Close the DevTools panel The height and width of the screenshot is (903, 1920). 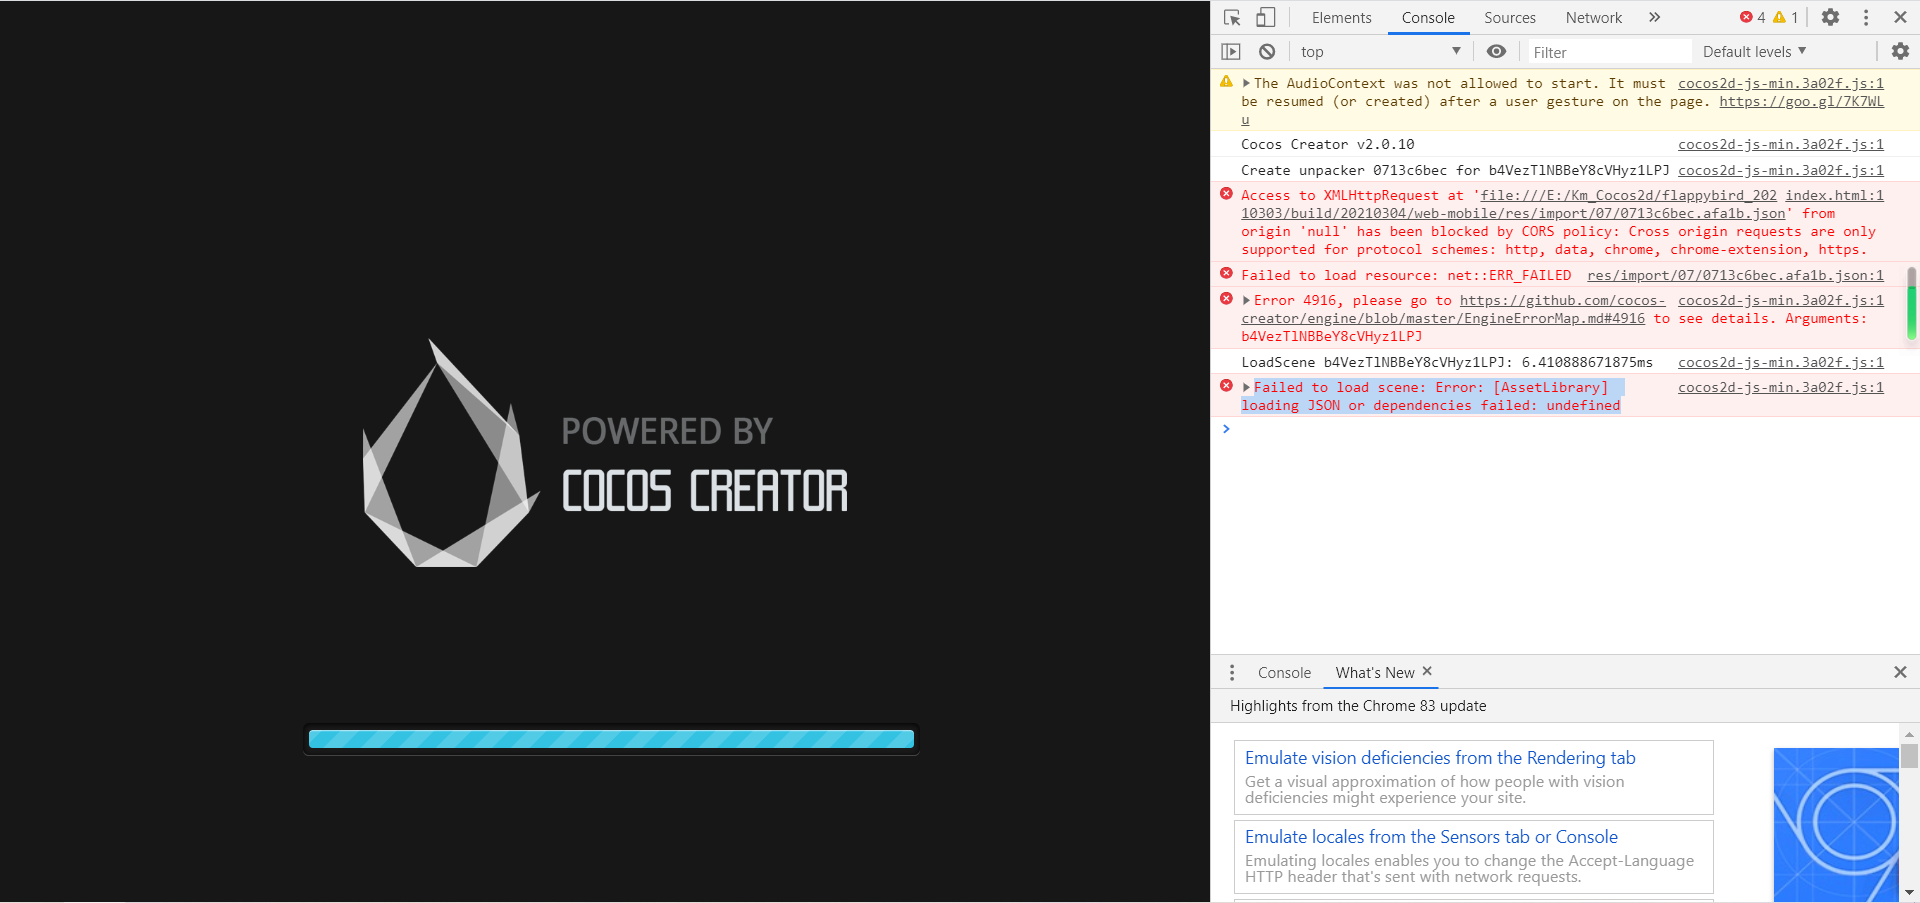pos(1900,17)
